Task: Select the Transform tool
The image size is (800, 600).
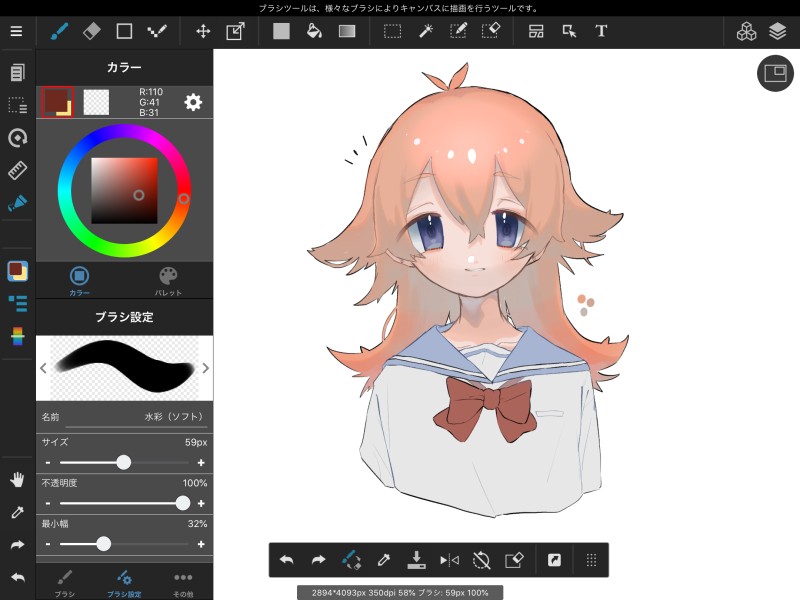Action: (x=235, y=31)
